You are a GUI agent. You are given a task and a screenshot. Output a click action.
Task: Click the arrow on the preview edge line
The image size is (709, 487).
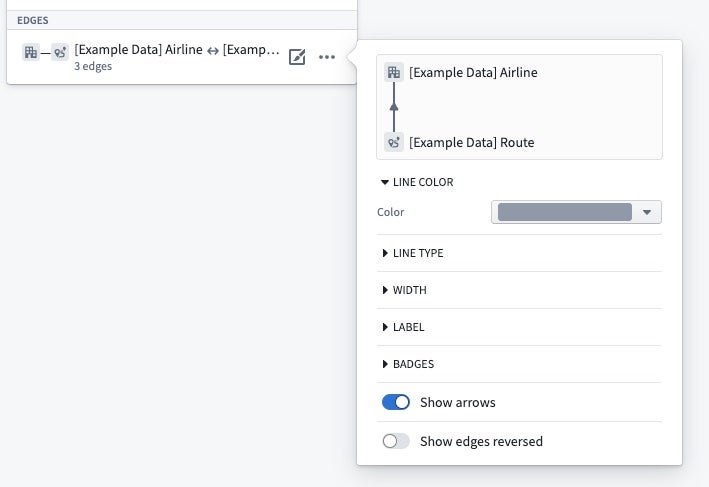coord(394,107)
